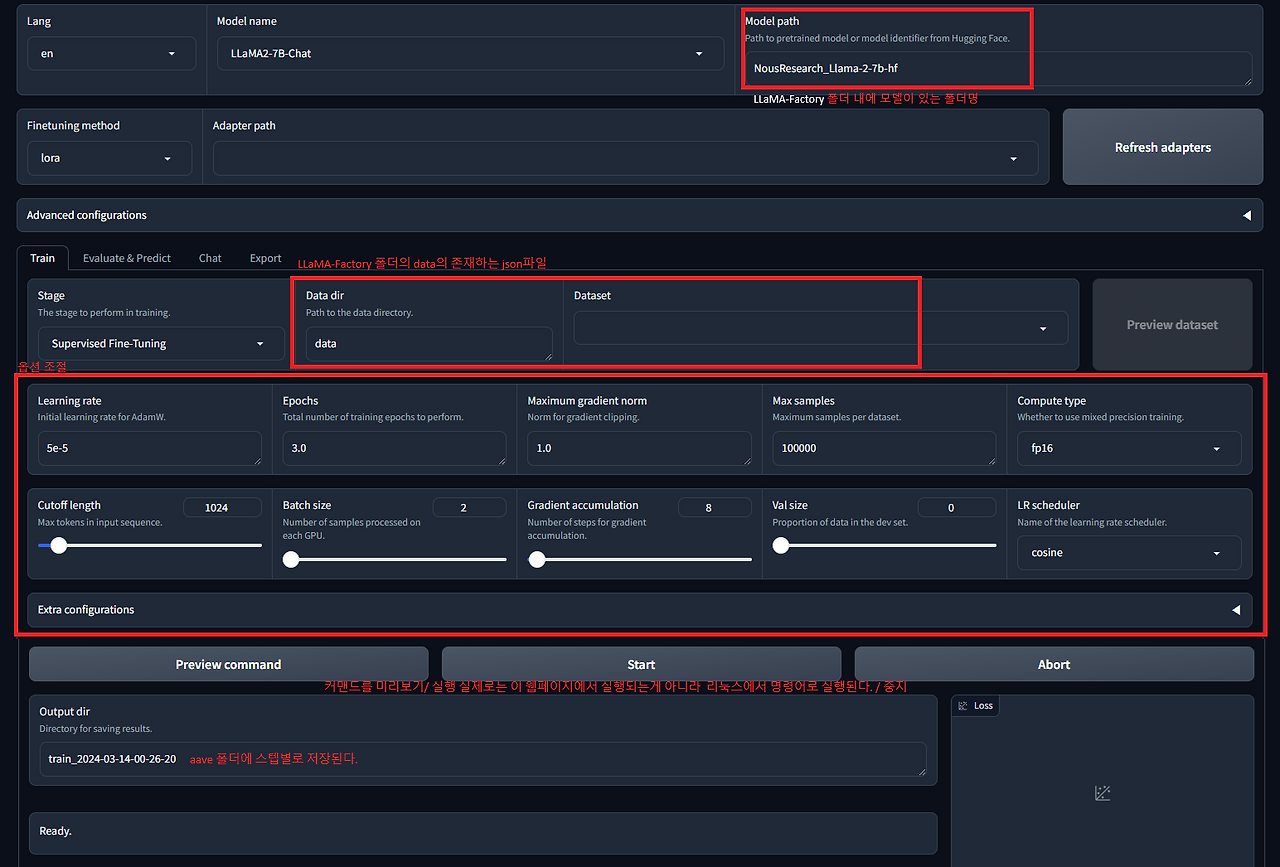1280x867 pixels.
Task: Open the Finetuning method dropdown lora
Action: tap(110, 158)
